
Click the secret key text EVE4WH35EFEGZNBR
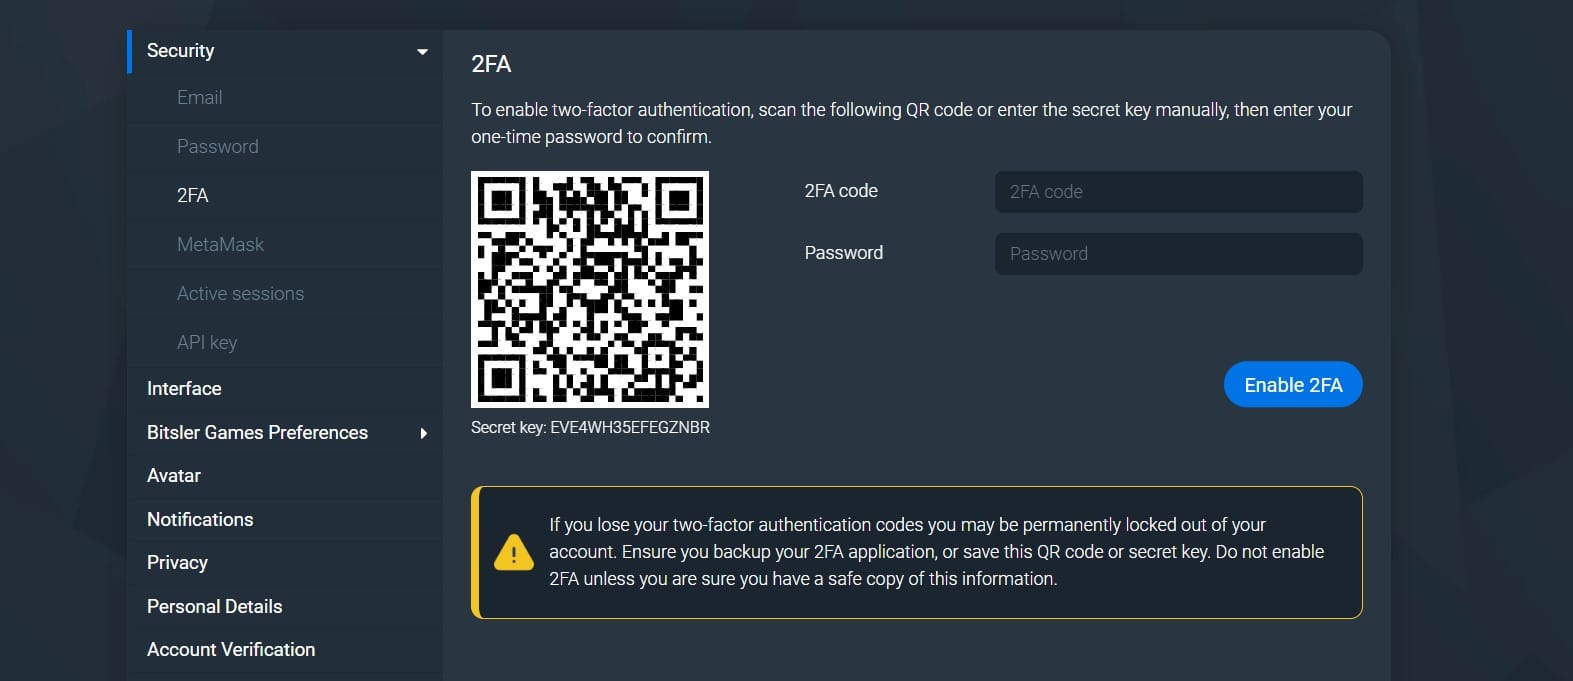[630, 427]
